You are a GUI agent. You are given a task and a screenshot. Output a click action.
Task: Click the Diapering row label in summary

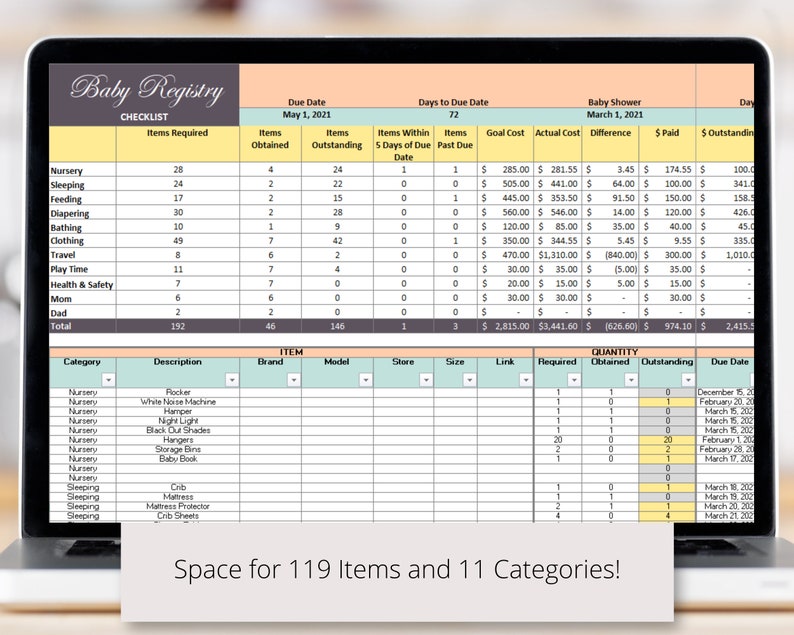(70, 213)
